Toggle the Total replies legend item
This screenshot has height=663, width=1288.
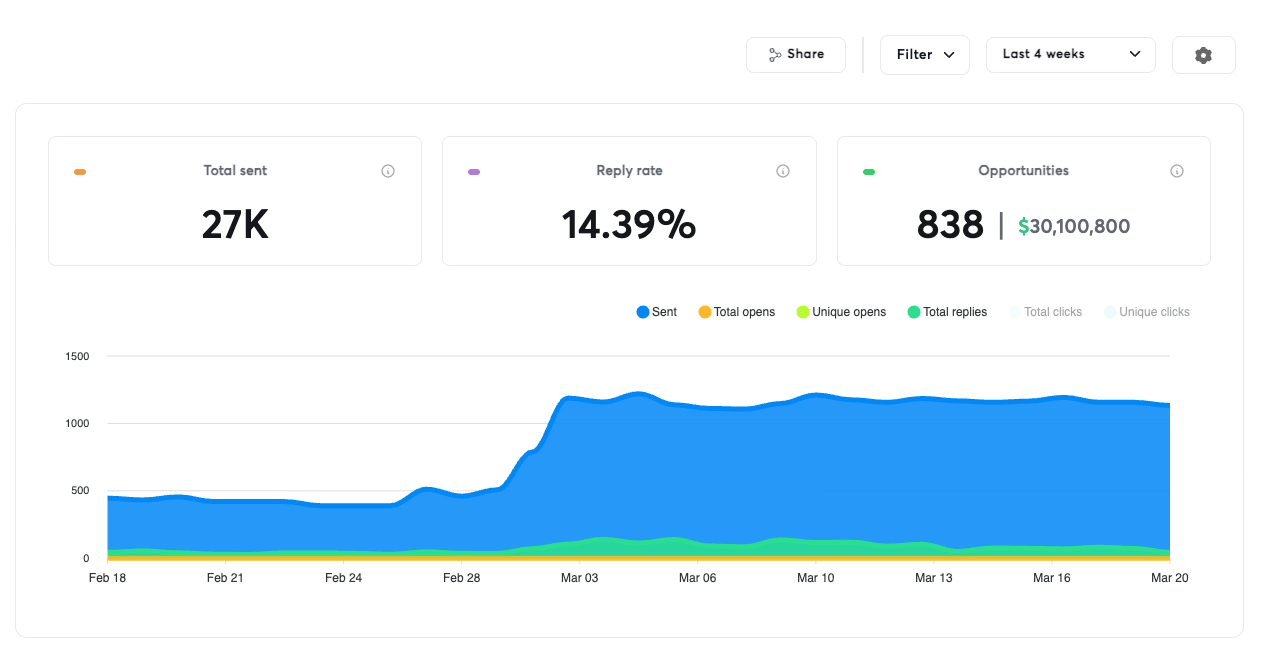(947, 311)
